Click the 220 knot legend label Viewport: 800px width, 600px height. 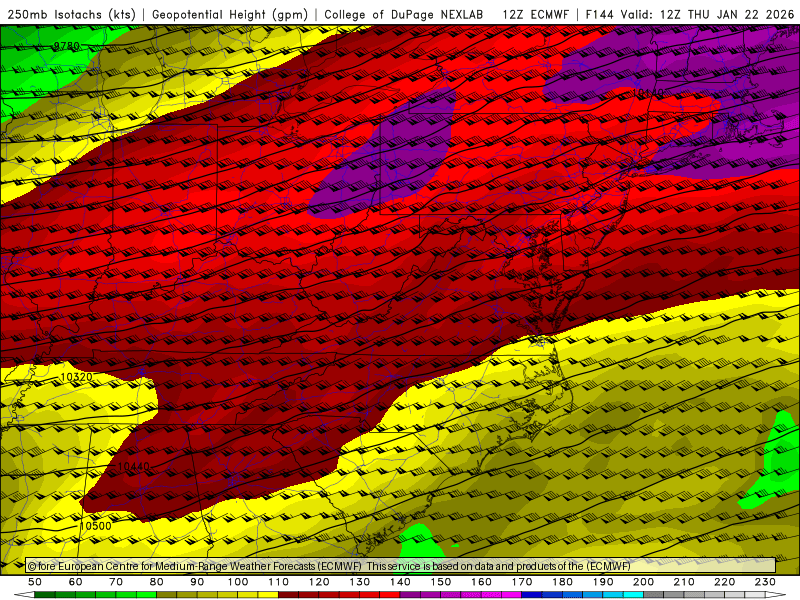tap(724, 582)
